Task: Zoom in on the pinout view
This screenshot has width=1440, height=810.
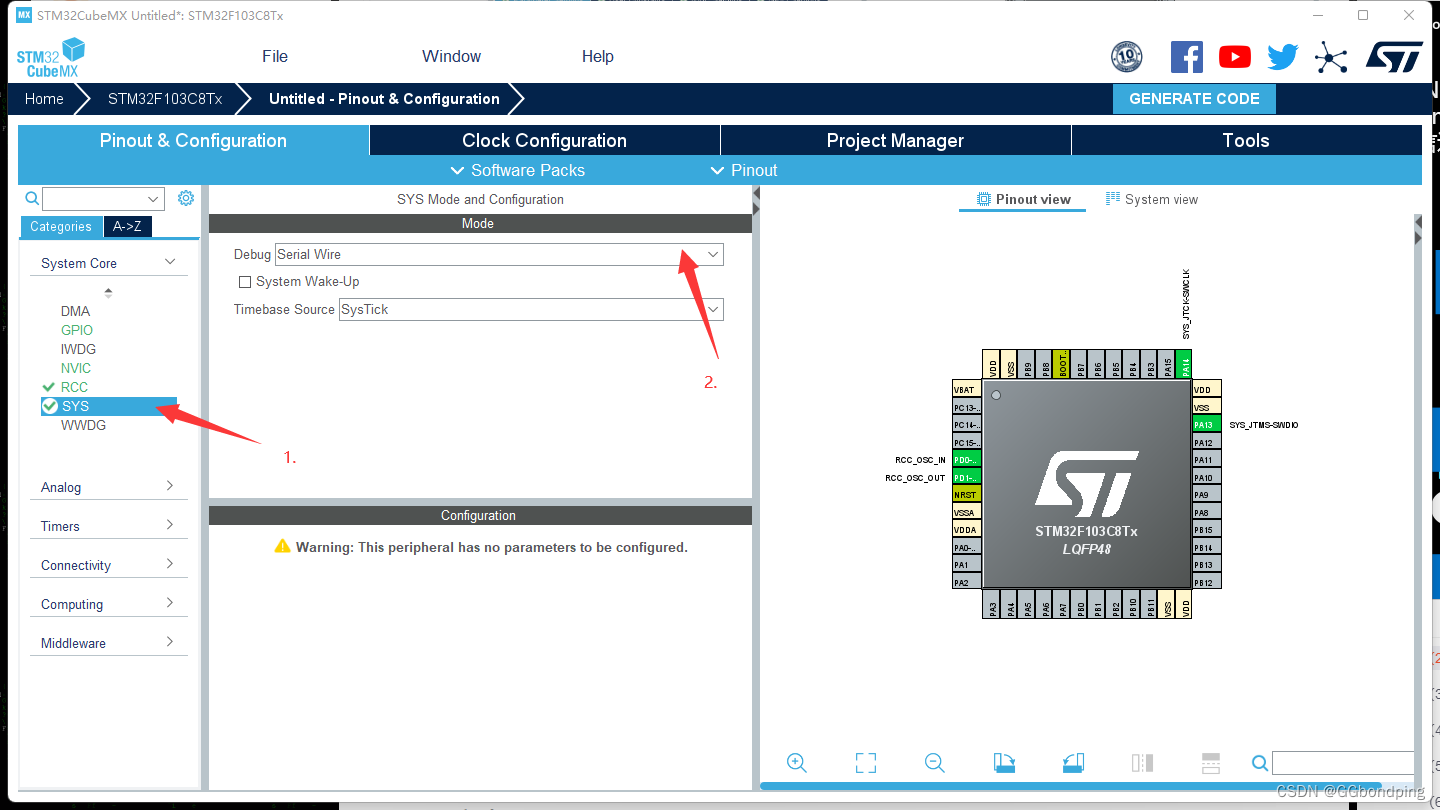Action: point(797,763)
